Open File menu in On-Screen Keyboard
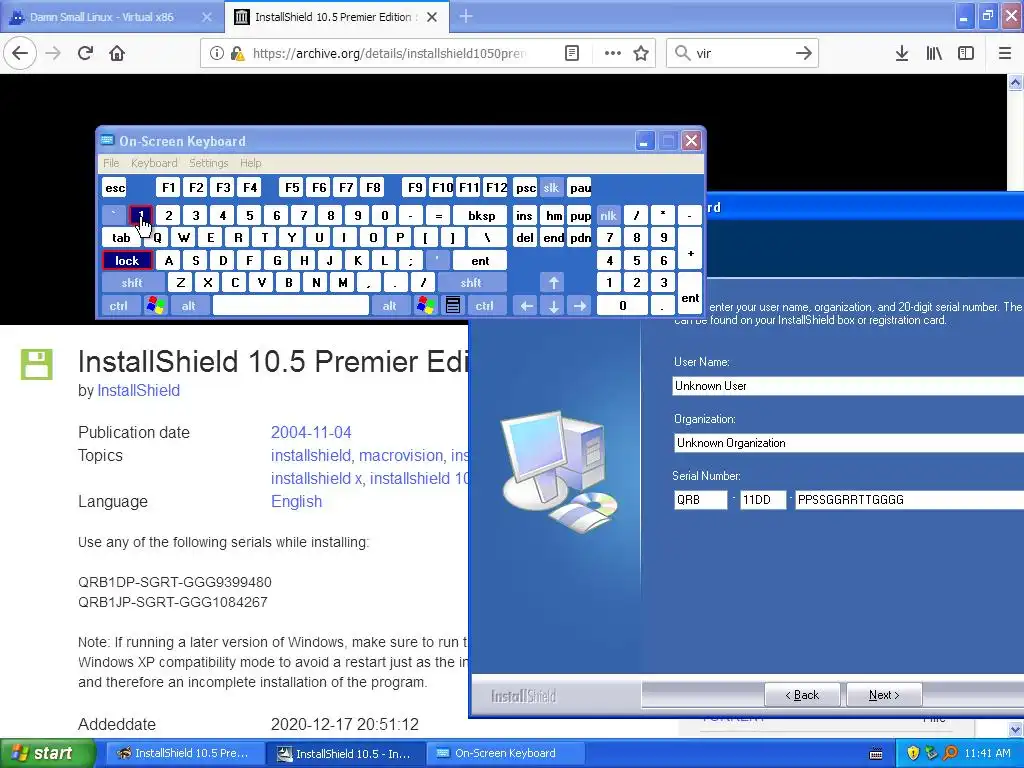 click(111, 163)
